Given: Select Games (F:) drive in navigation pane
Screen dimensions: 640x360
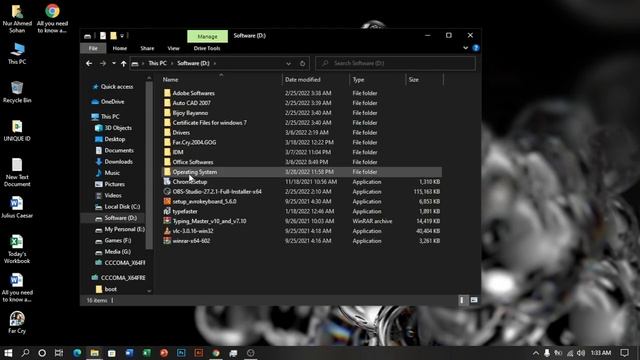Looking at the screenshot, I should 117,240.
